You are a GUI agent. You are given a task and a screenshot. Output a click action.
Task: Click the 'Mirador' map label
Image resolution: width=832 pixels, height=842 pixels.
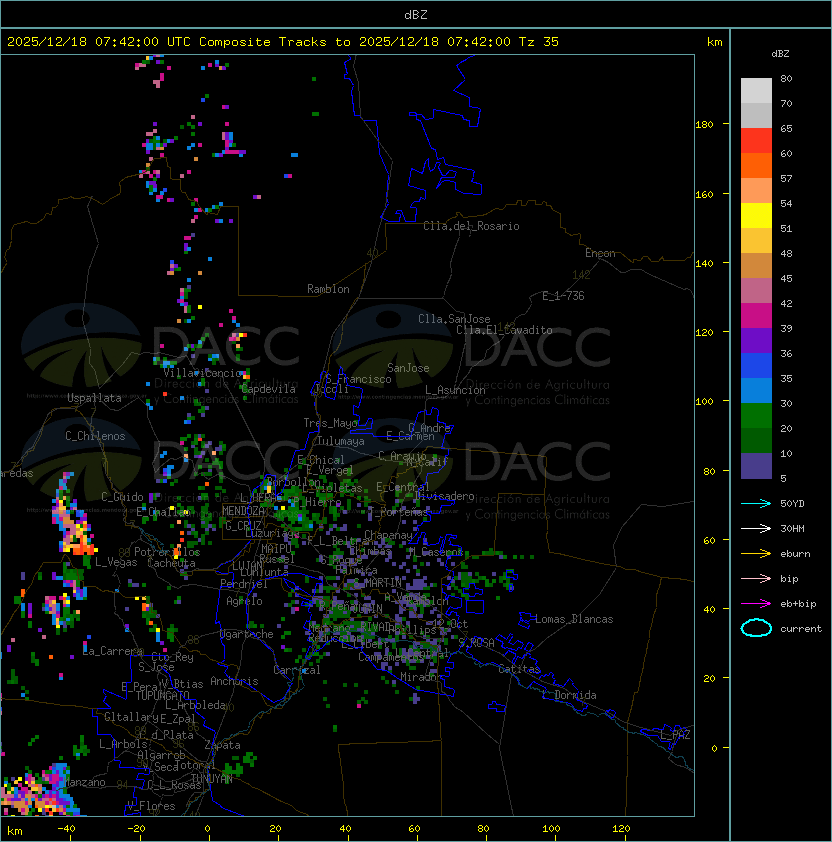pos(421,677)
